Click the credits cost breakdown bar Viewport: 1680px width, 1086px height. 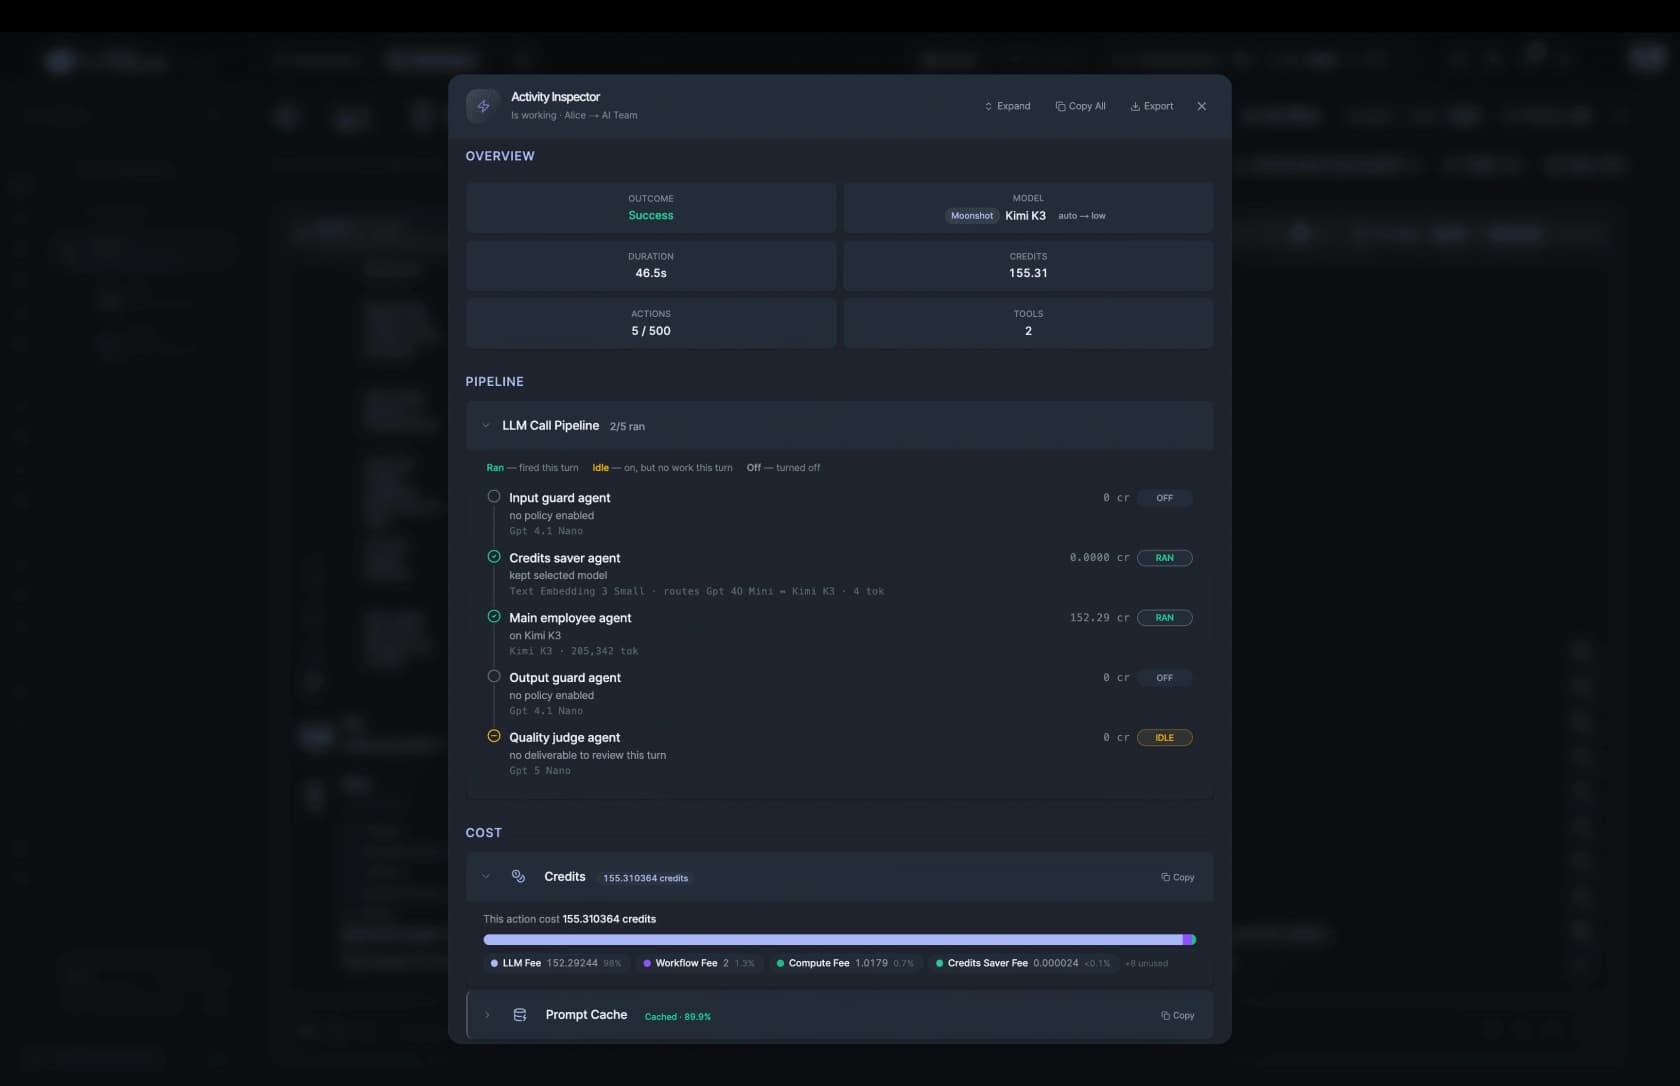click(x=840, y=940)
